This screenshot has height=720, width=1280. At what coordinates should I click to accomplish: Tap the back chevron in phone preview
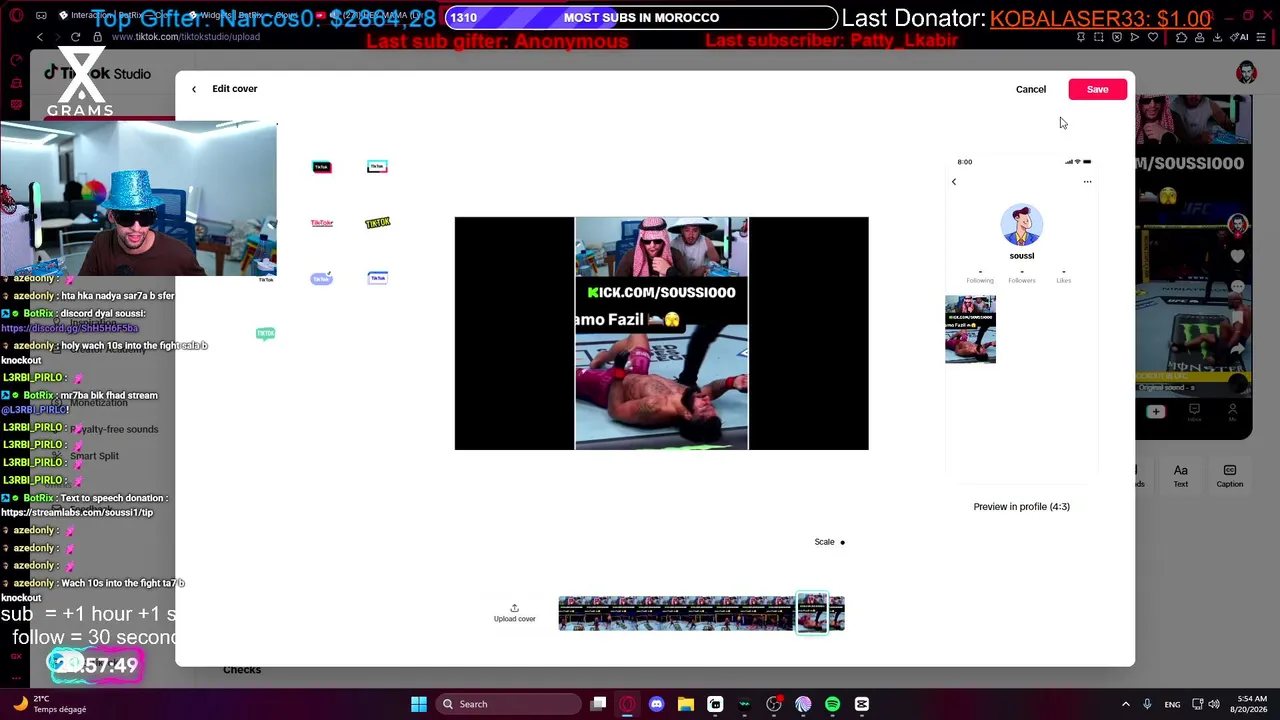954,182
